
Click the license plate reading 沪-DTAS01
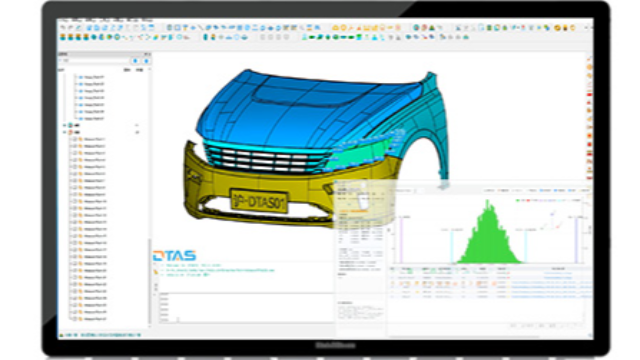[259, 201]
